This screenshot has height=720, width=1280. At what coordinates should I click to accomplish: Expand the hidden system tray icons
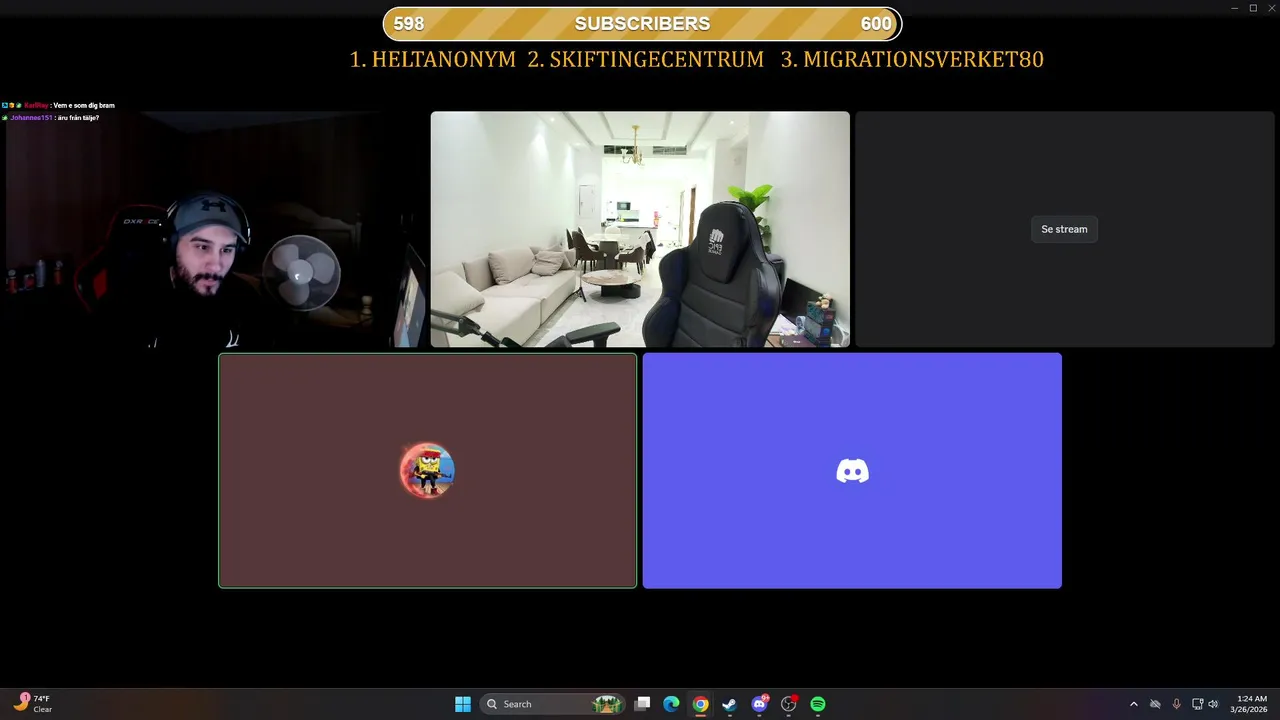coord(1133,704)
